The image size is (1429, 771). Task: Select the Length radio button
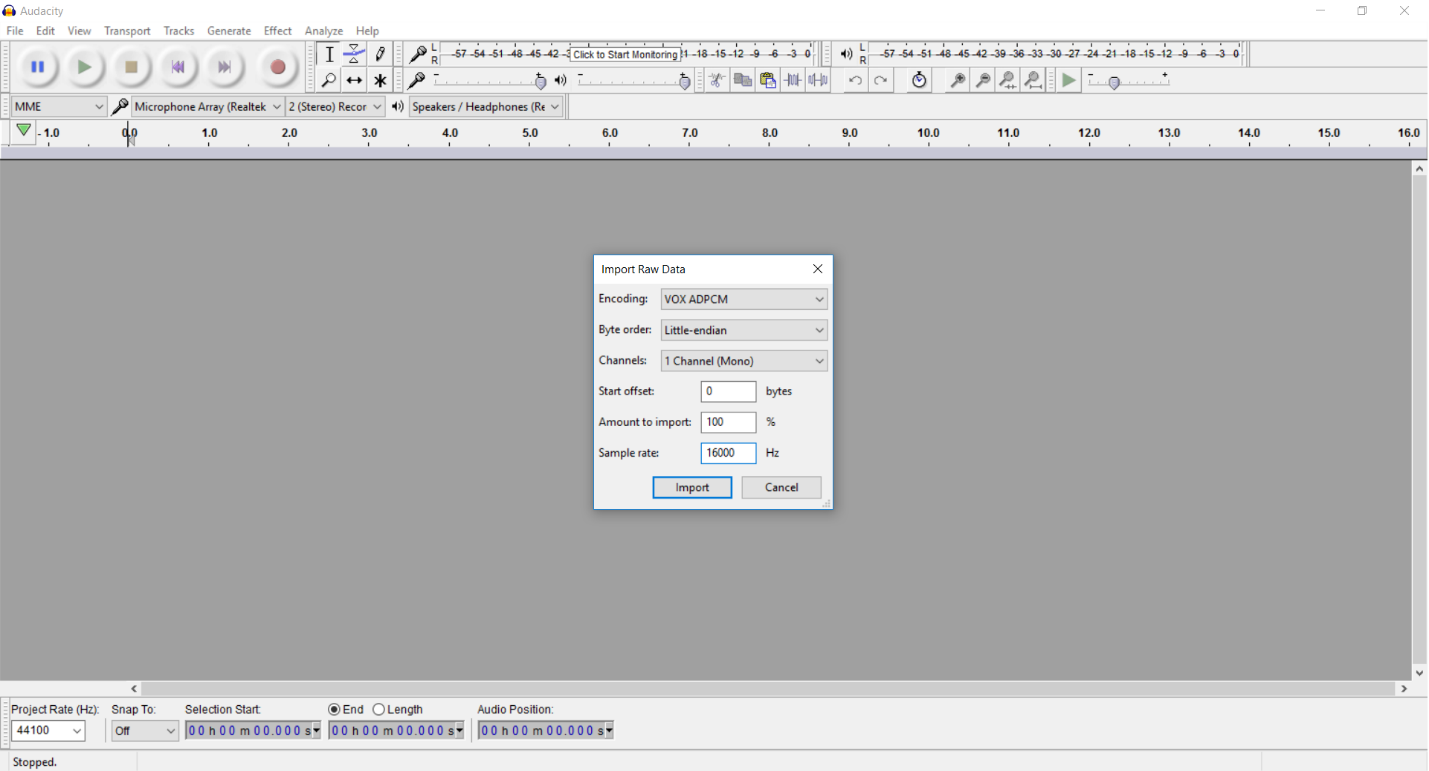coord(379,710)
